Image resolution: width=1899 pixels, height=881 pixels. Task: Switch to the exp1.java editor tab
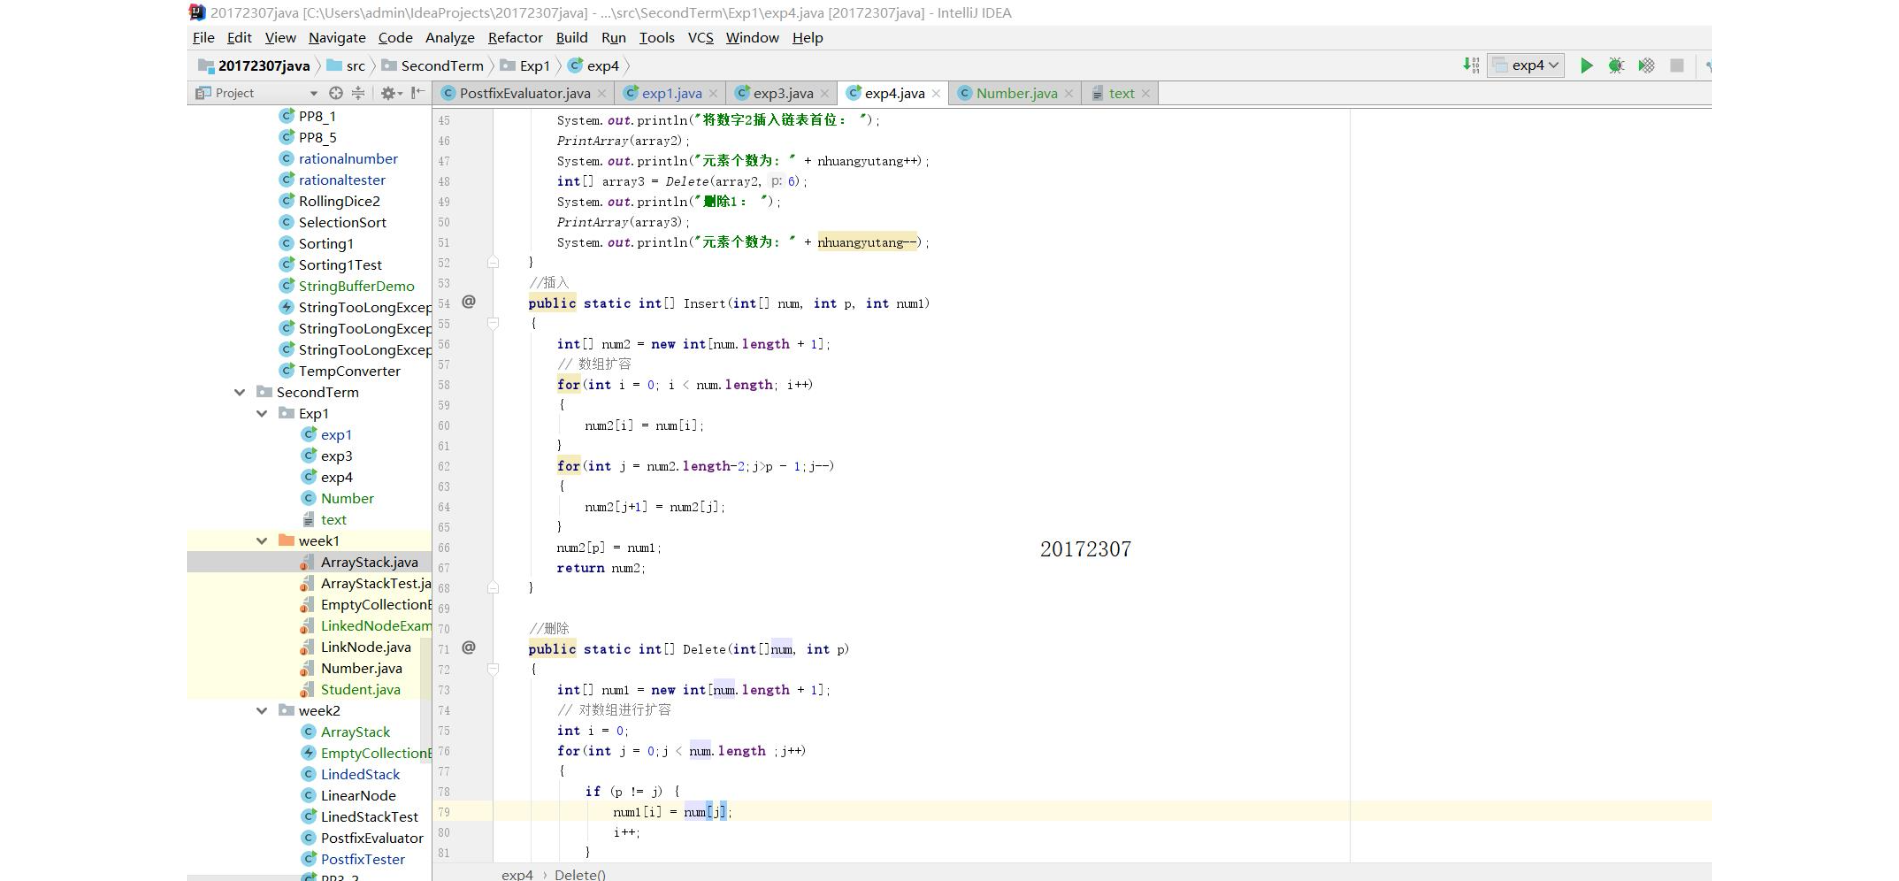tap(671, 93)
